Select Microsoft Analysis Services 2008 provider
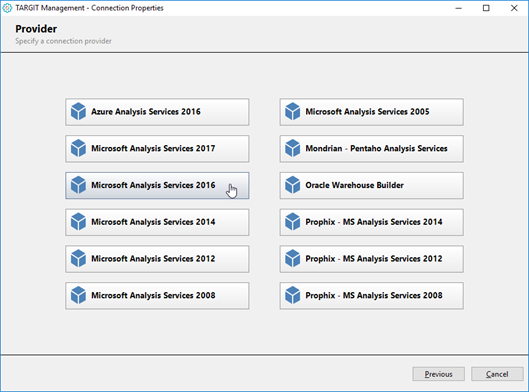Viewport: 529px width, 392px height. (x=157, y=296)
